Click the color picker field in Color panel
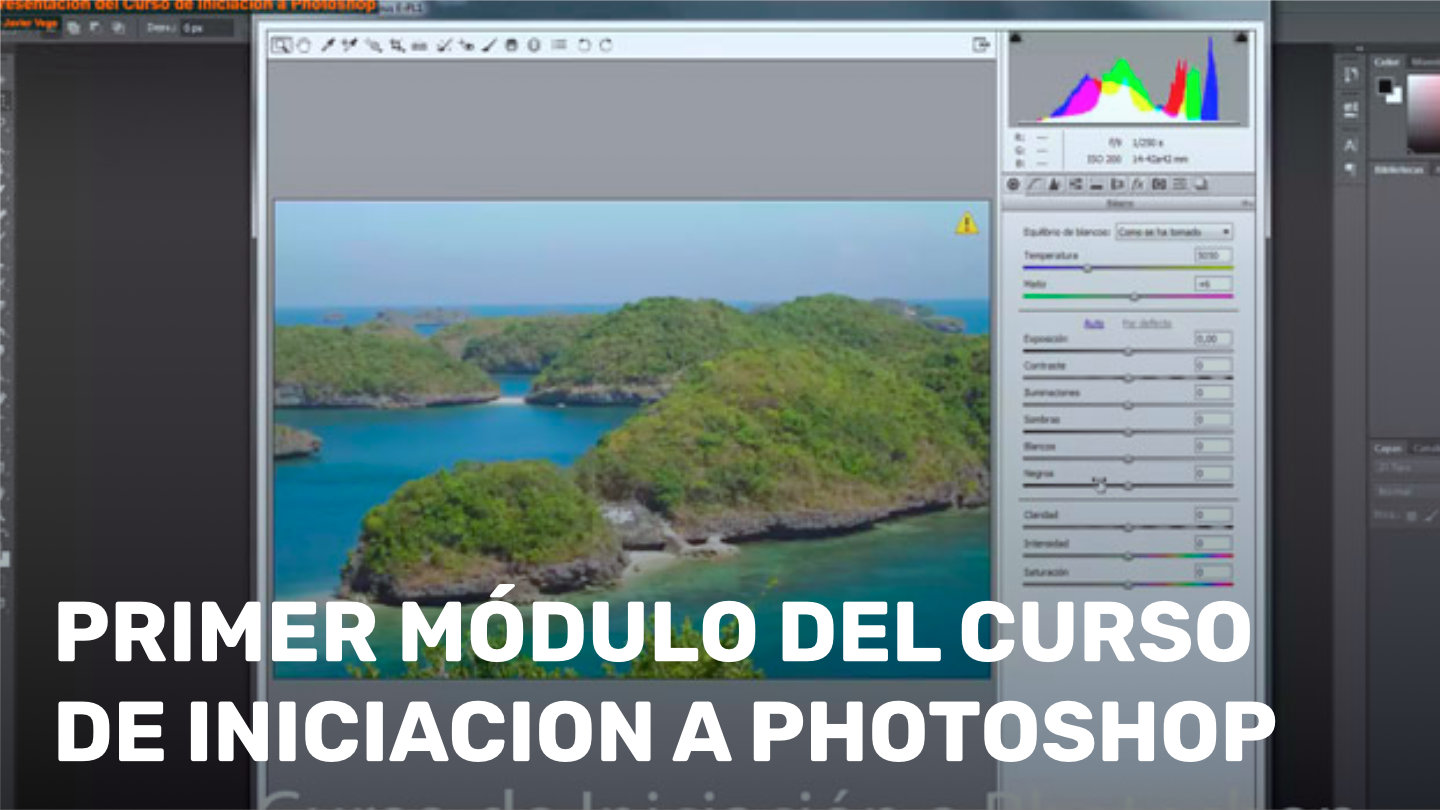The height and width of the screenshot is (810, 1440). point(1424,115)
